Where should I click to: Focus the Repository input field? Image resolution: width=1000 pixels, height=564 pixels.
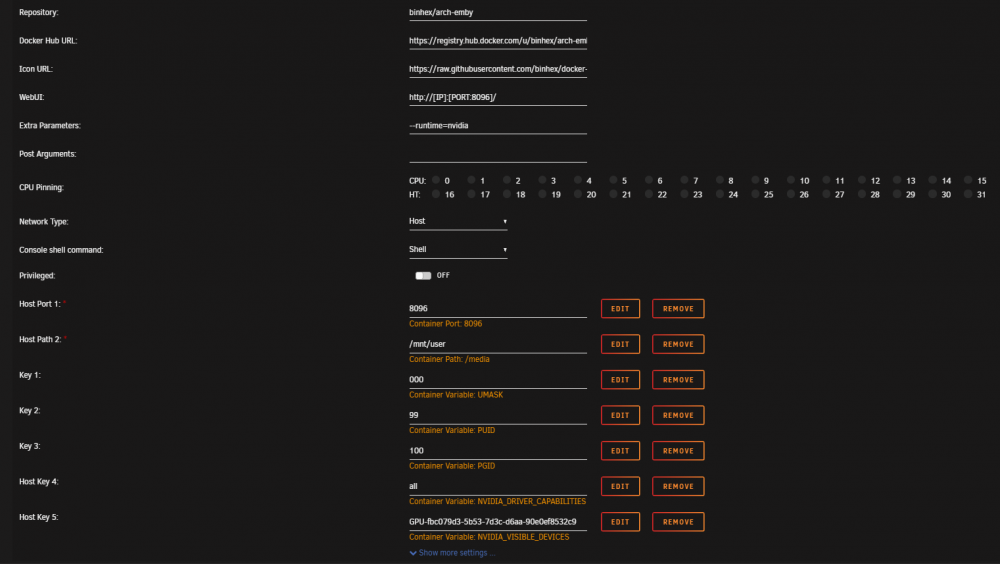tap(497, 13)
